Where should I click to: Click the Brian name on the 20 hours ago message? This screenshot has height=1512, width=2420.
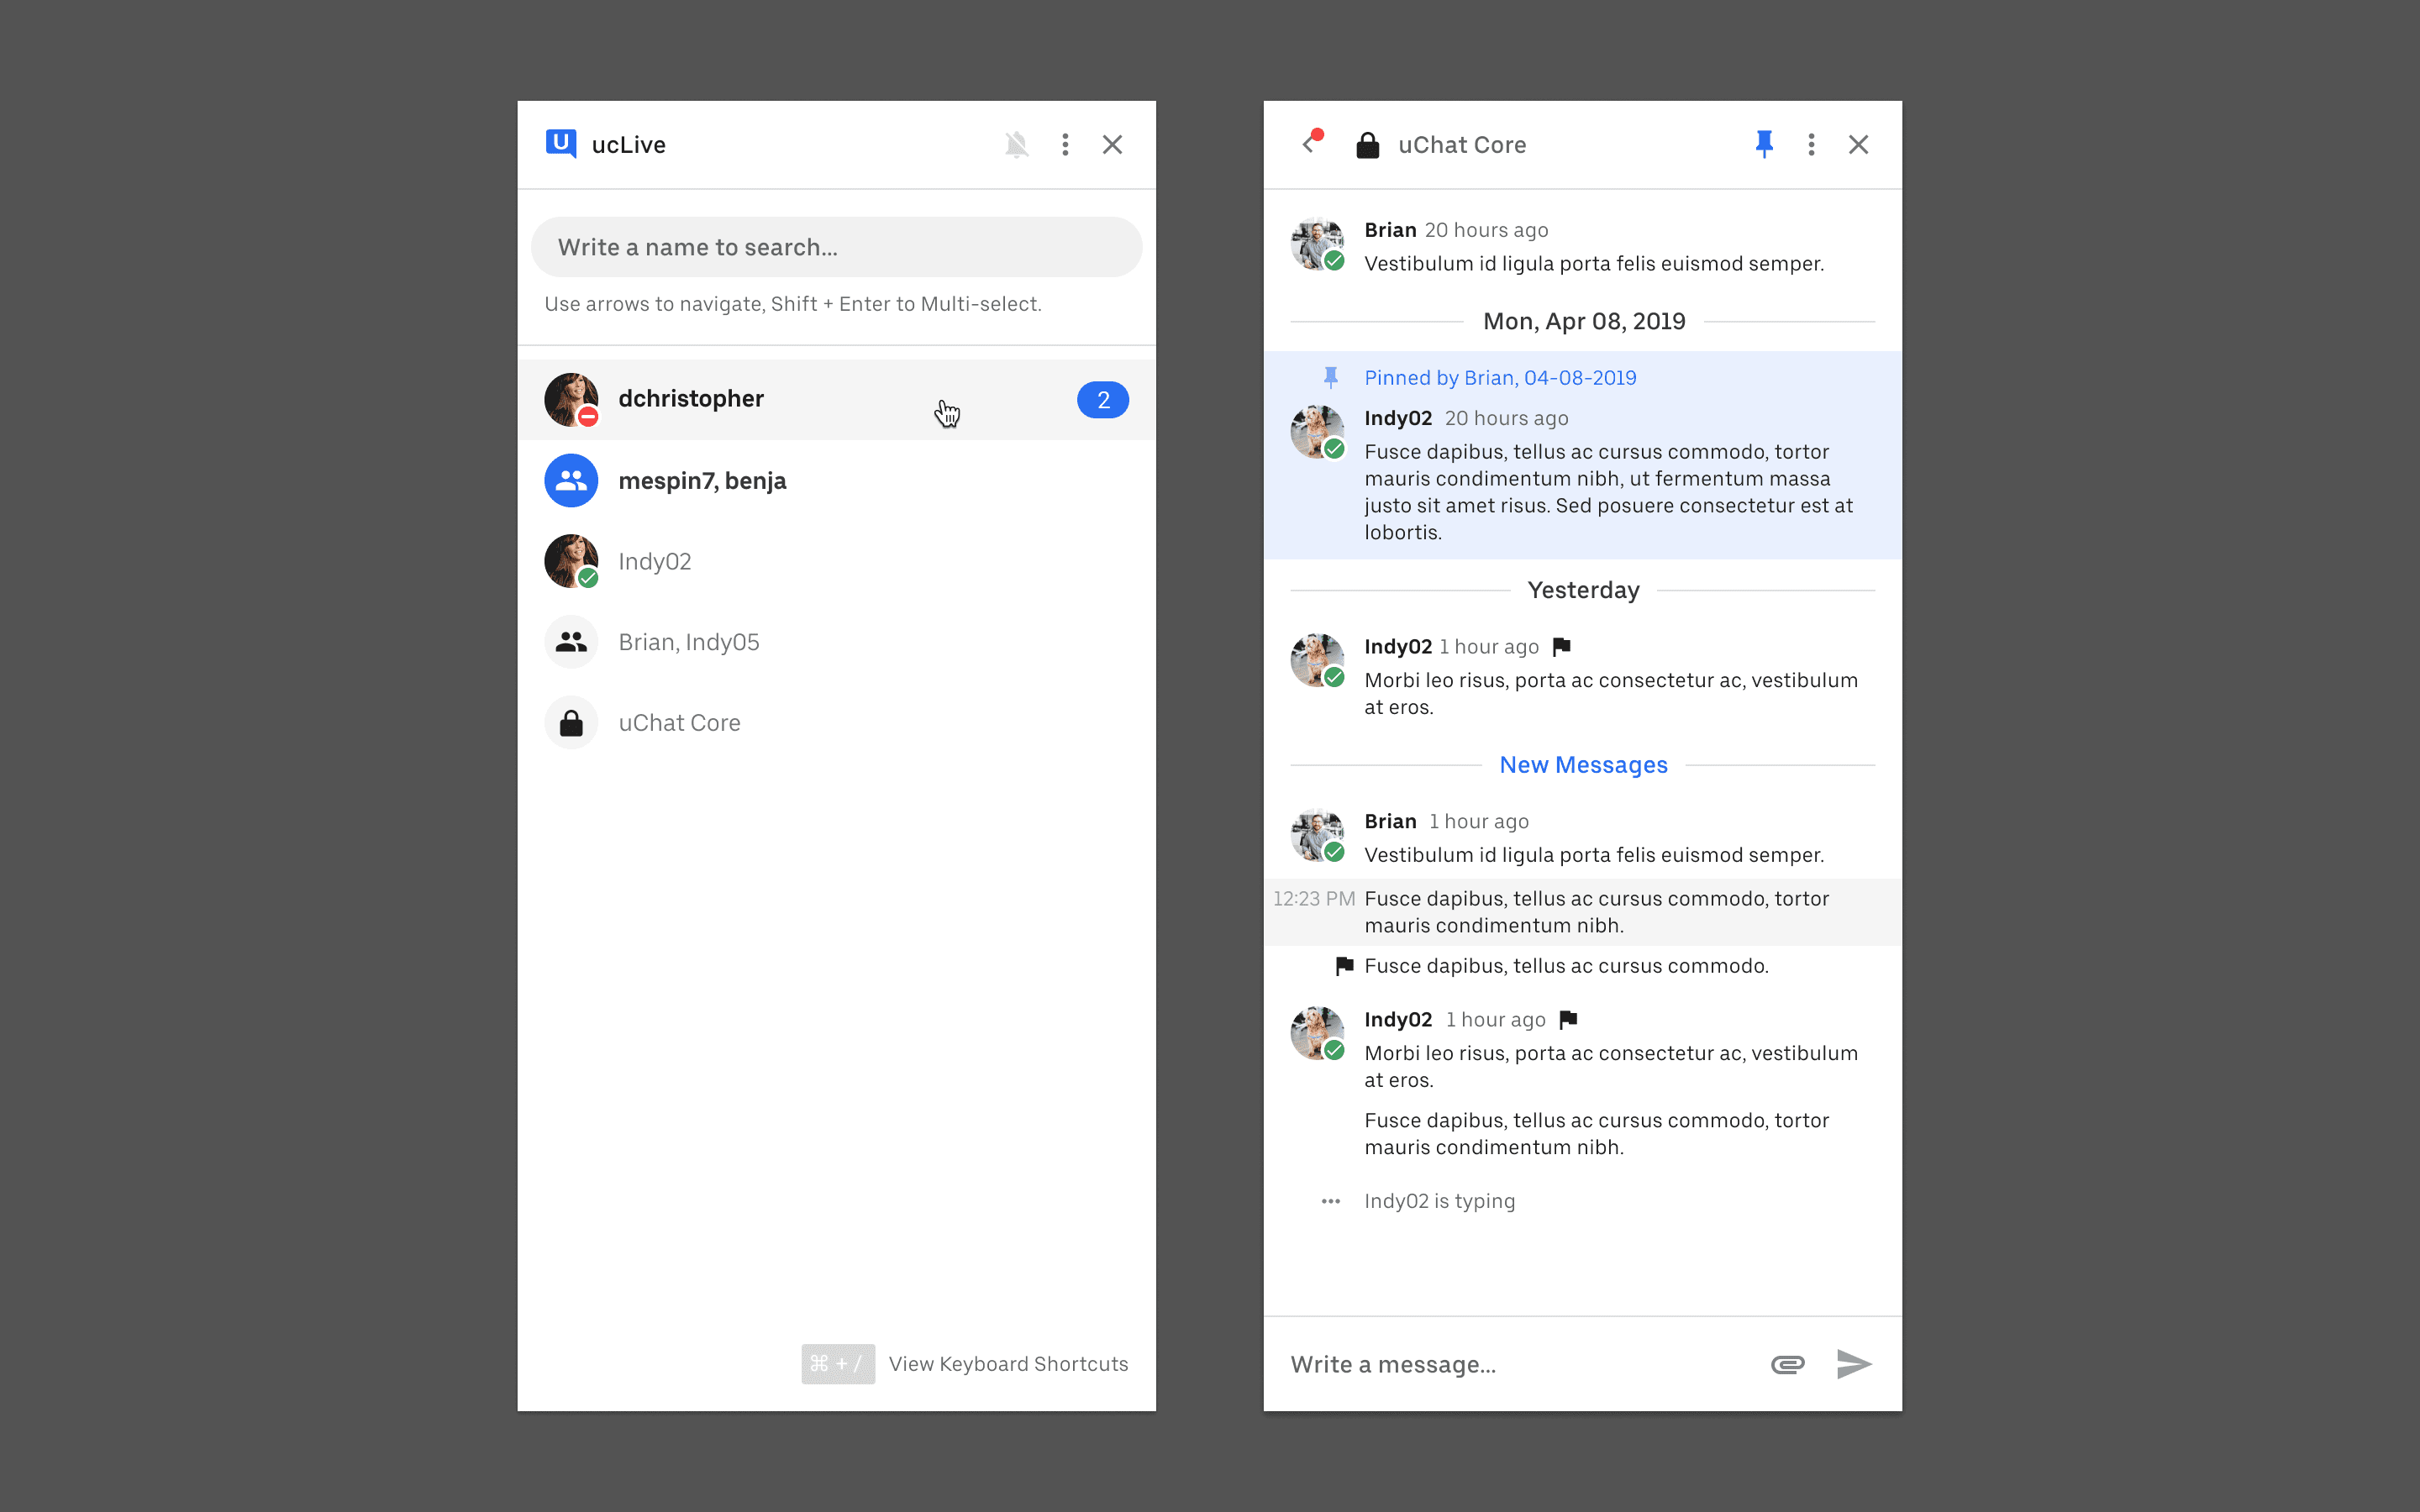pos(1390,230)
